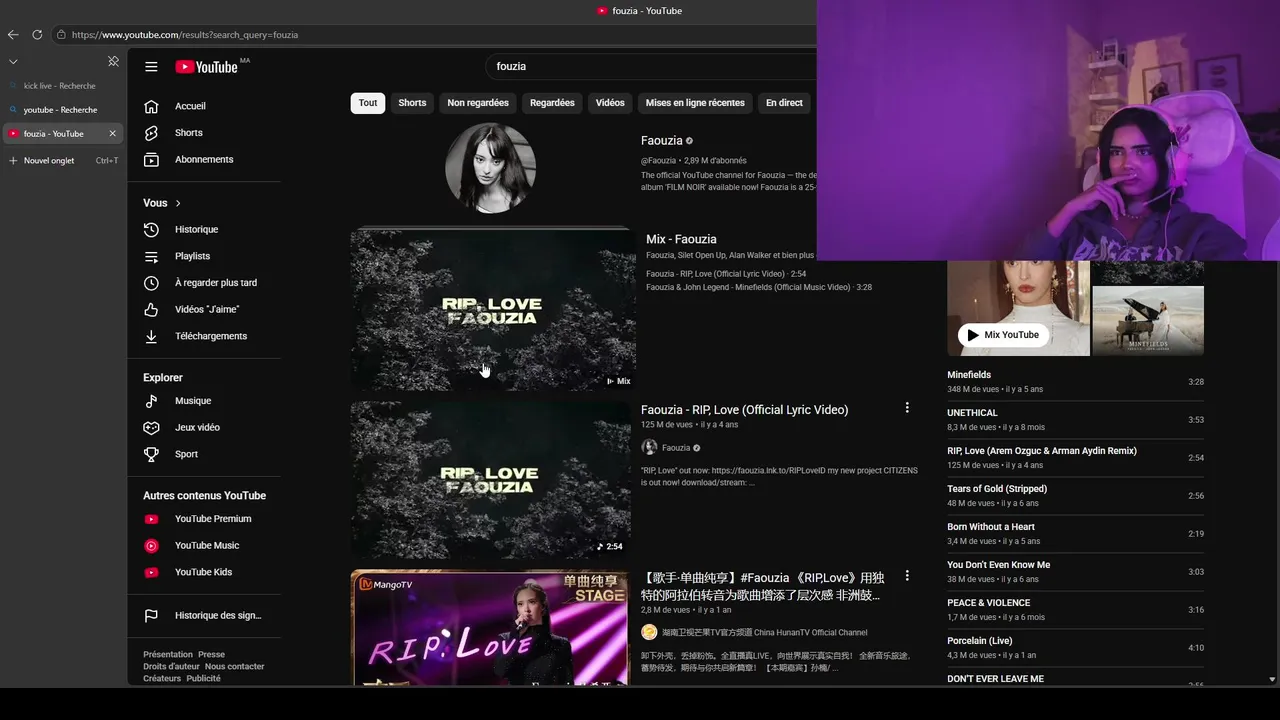The height and width of the screenshot is (720, 1280).
Task: Play UNETHICAL in the mix list
Action: pyautogui.click(x=1075, y=420)
